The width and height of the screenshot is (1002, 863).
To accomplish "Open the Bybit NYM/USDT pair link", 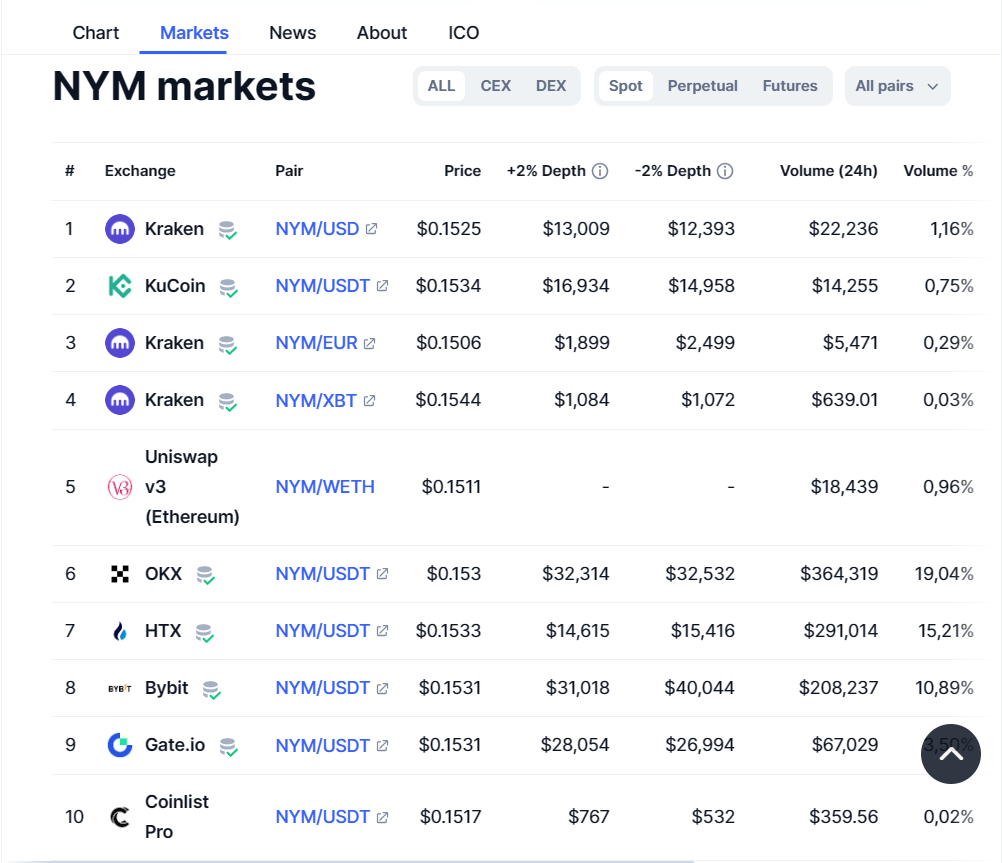I will (323, 688).
